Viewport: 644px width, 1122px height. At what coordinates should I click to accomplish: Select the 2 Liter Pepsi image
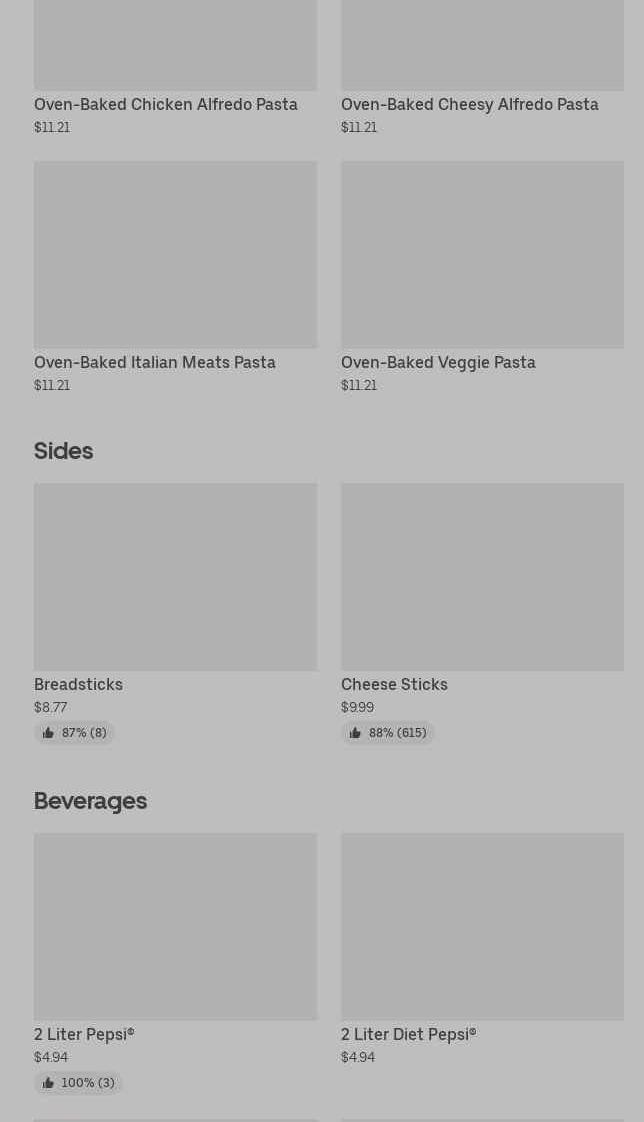[175, 927]
